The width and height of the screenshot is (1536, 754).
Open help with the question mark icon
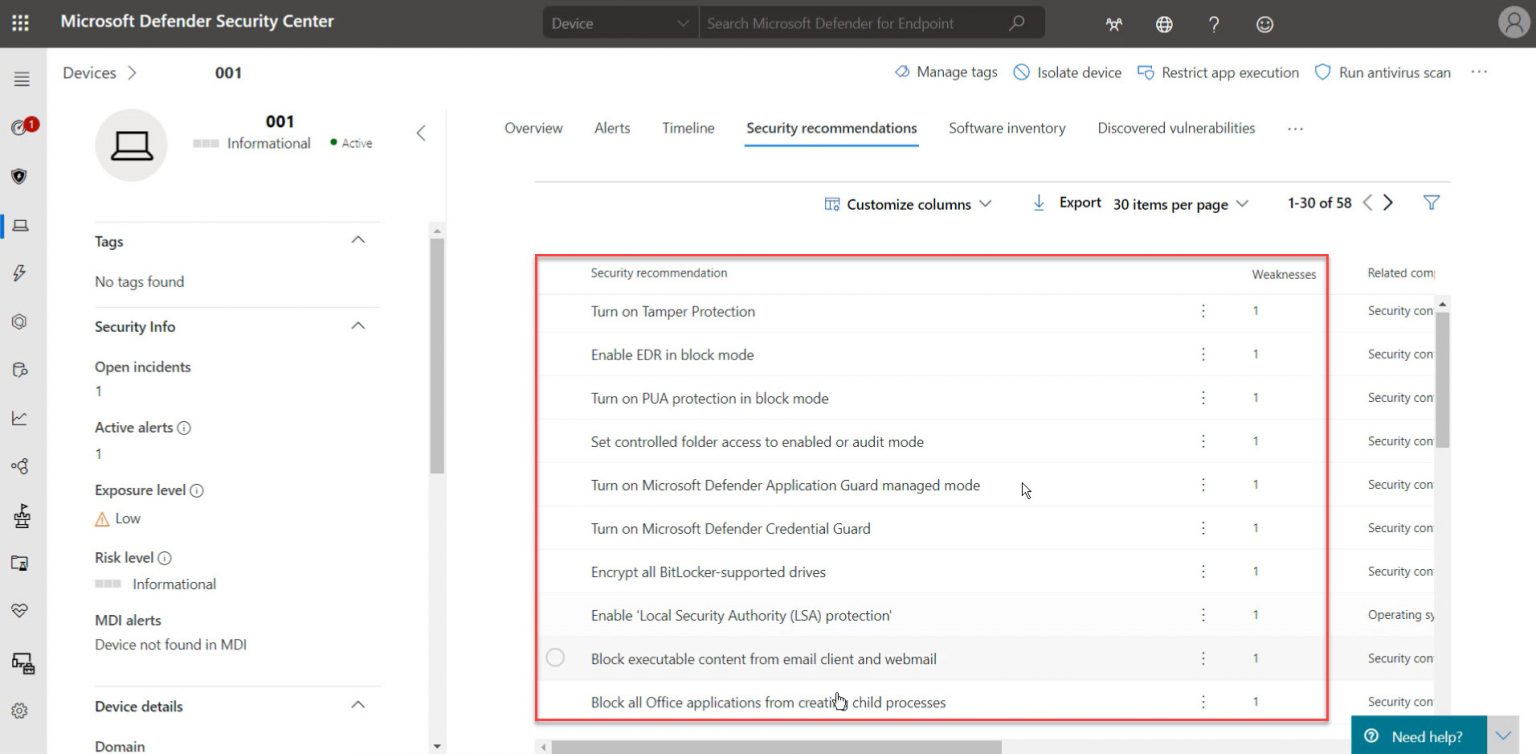[1213, 23]
